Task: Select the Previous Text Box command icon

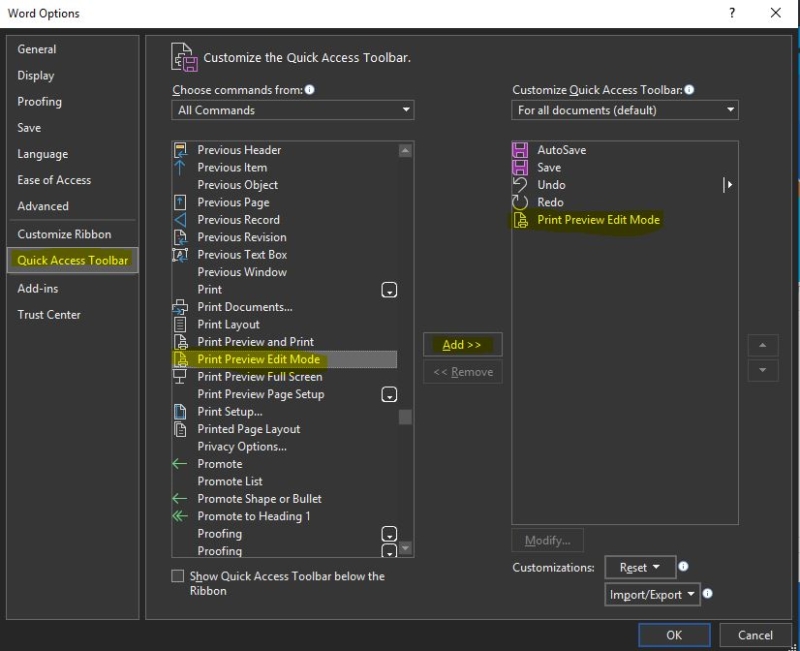Action: pos(181,254)
